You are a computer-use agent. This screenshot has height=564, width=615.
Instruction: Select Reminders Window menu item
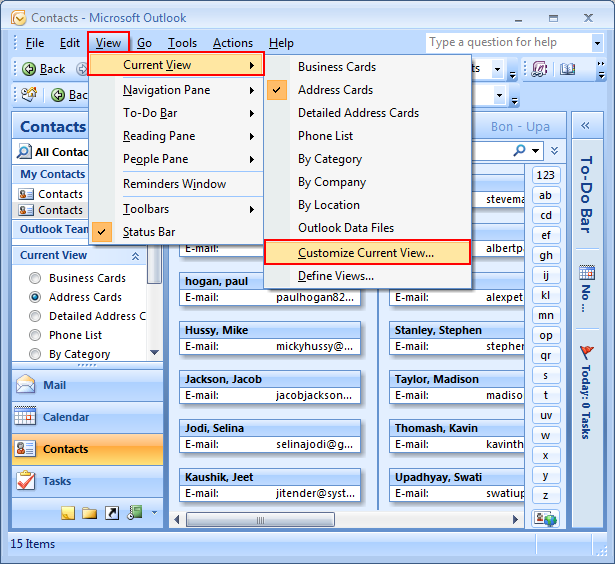click(x=176, y=184)
